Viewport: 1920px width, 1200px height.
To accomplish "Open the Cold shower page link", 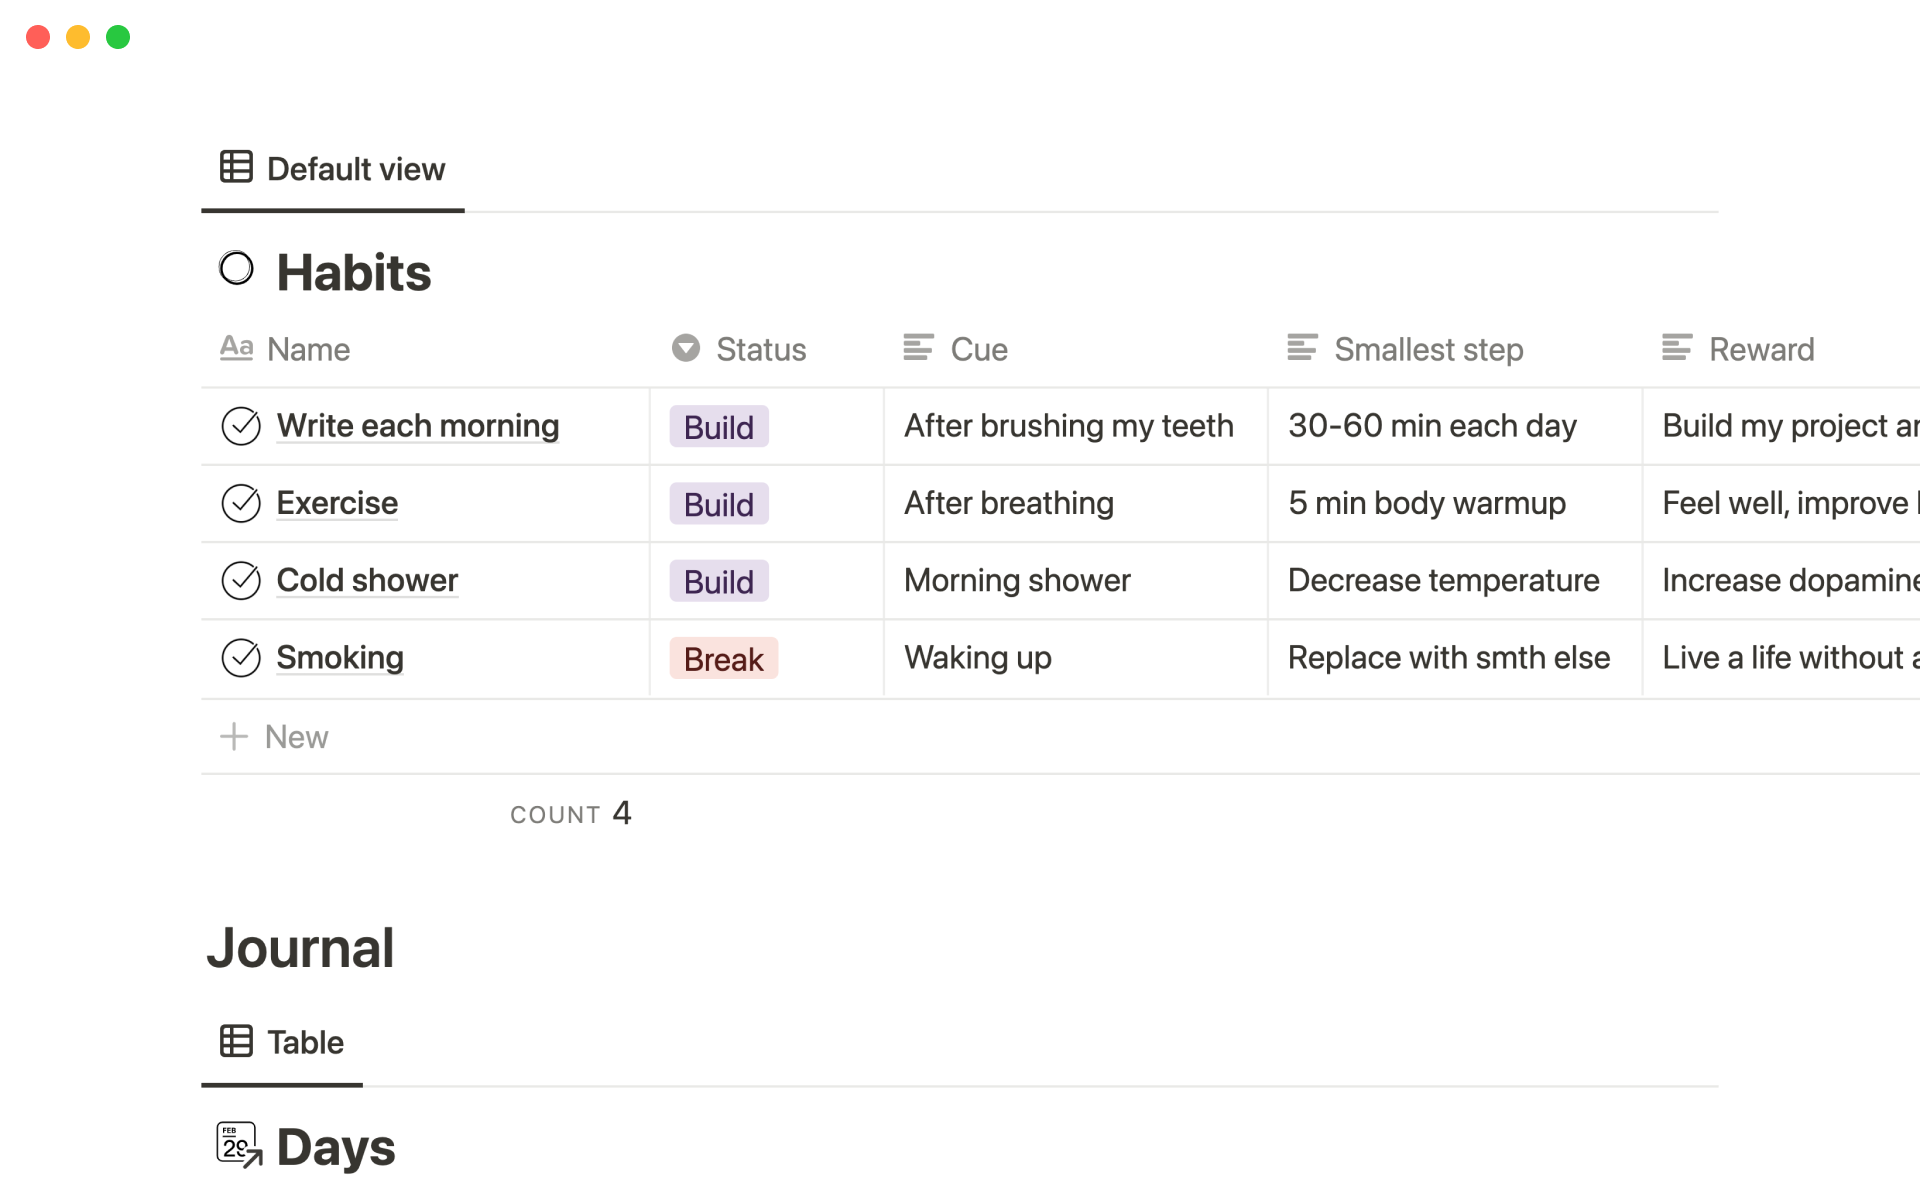I will [367, 580].
